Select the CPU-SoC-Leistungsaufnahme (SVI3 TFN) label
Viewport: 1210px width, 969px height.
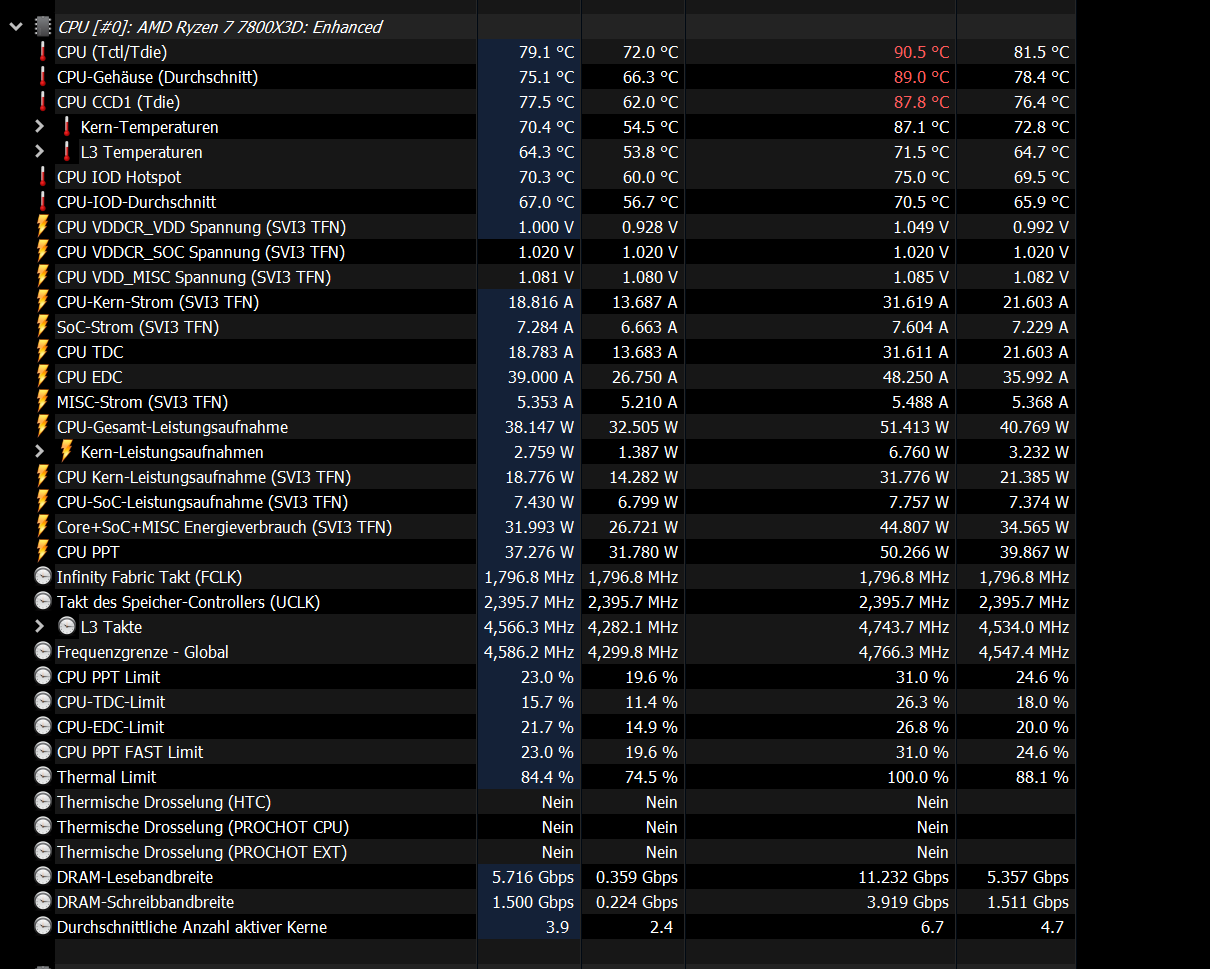(x=202, y=502)
